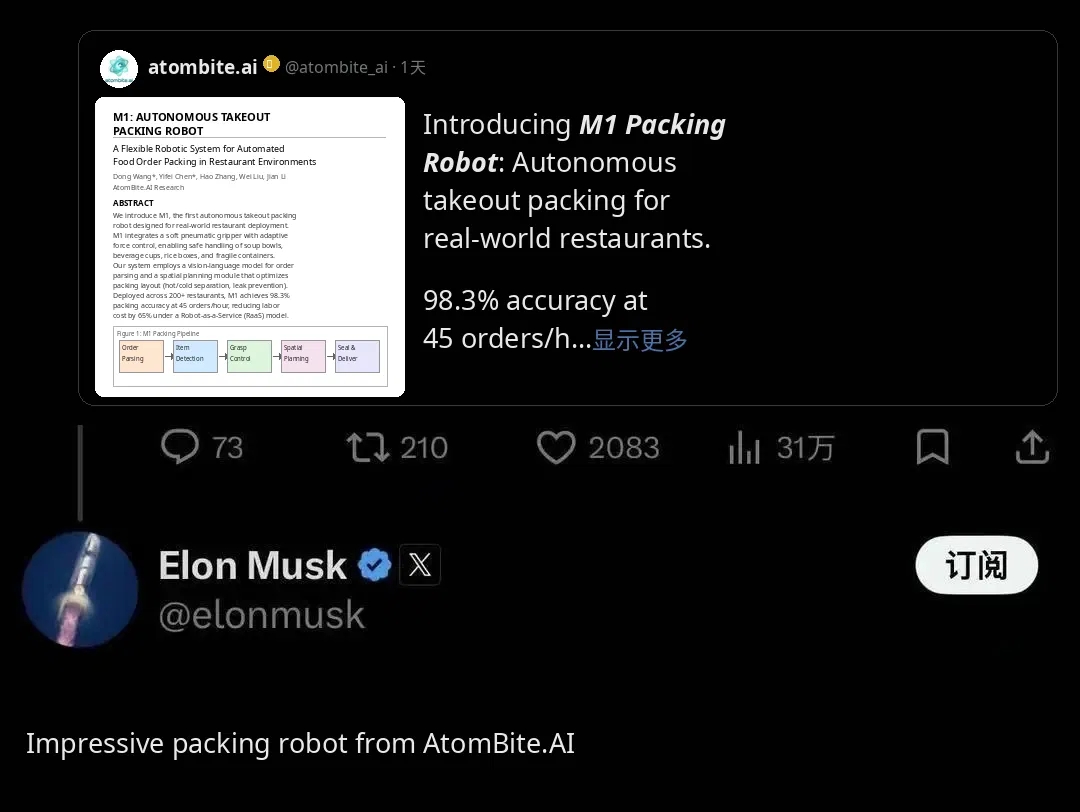The height and width of the screenshot is (812, 1080).
Task: Click the share upload arrow icon
Action: [x=1031, y=447]
